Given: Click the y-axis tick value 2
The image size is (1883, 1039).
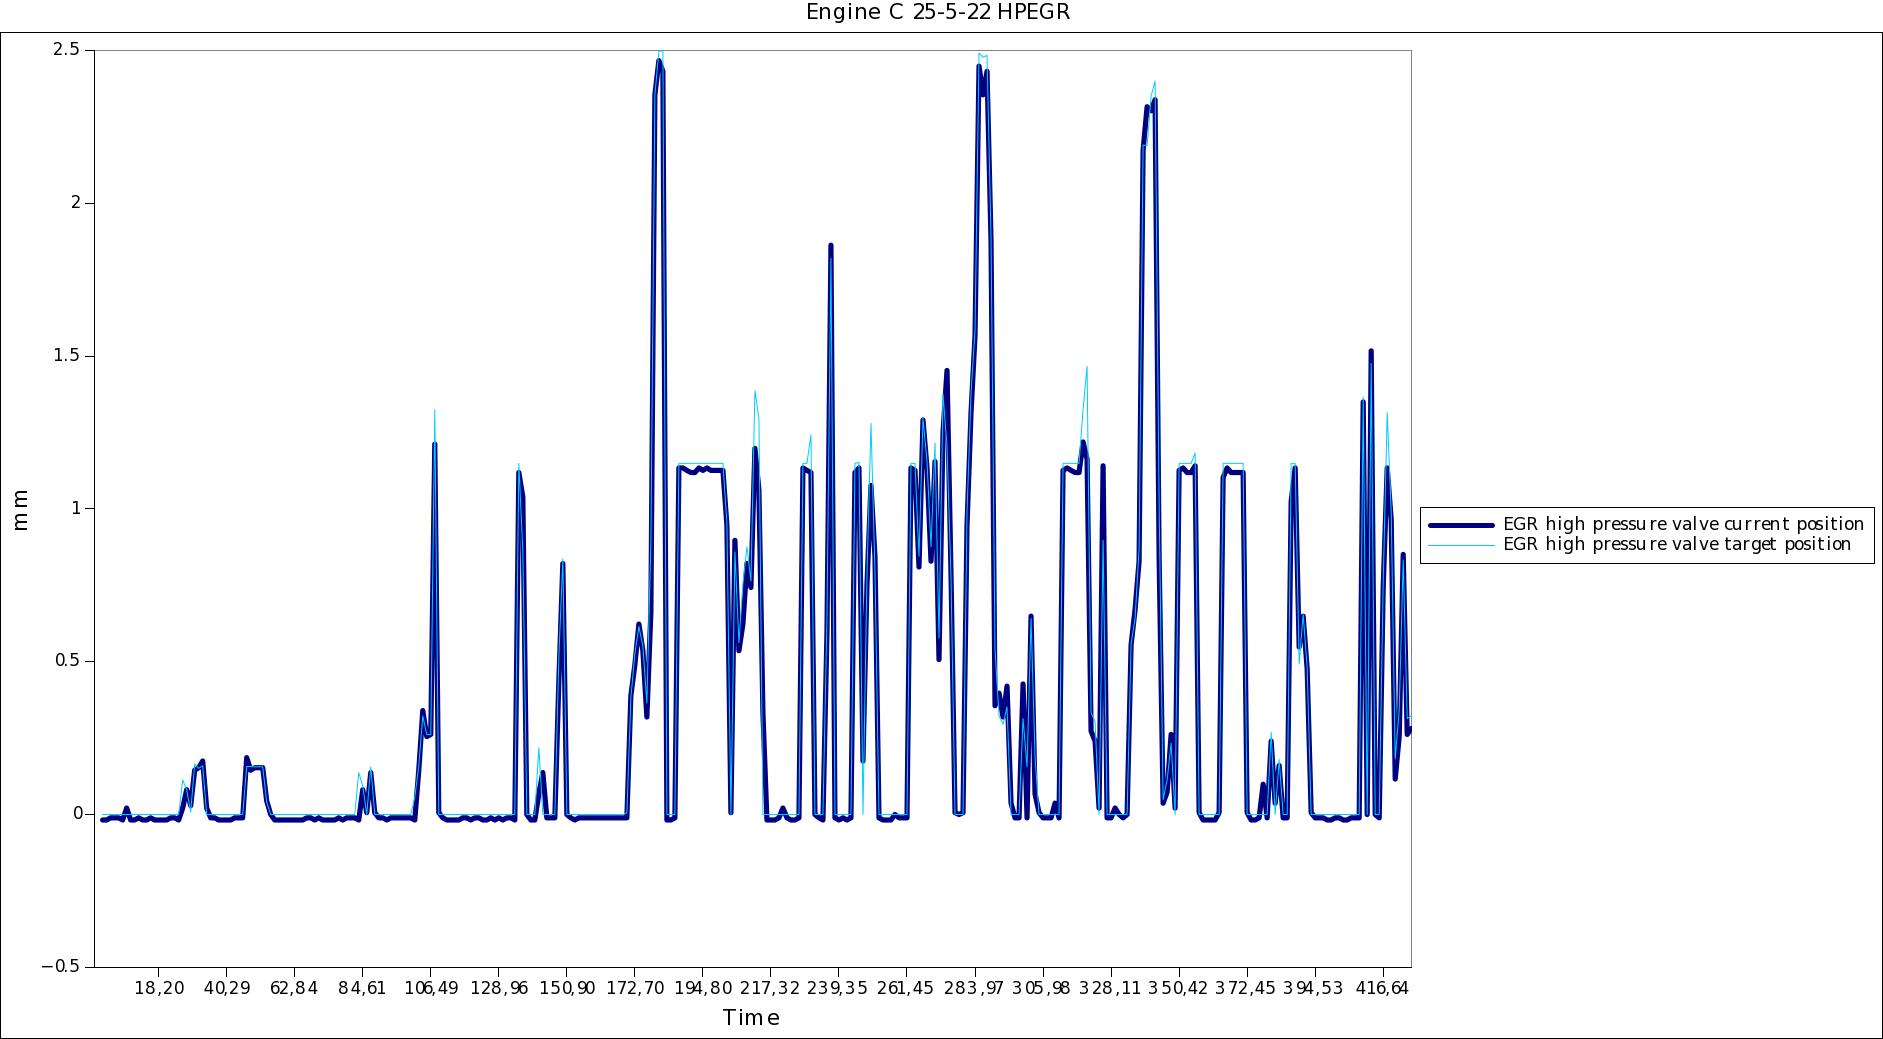Looking at the screenshot, I should coord(77,203).
